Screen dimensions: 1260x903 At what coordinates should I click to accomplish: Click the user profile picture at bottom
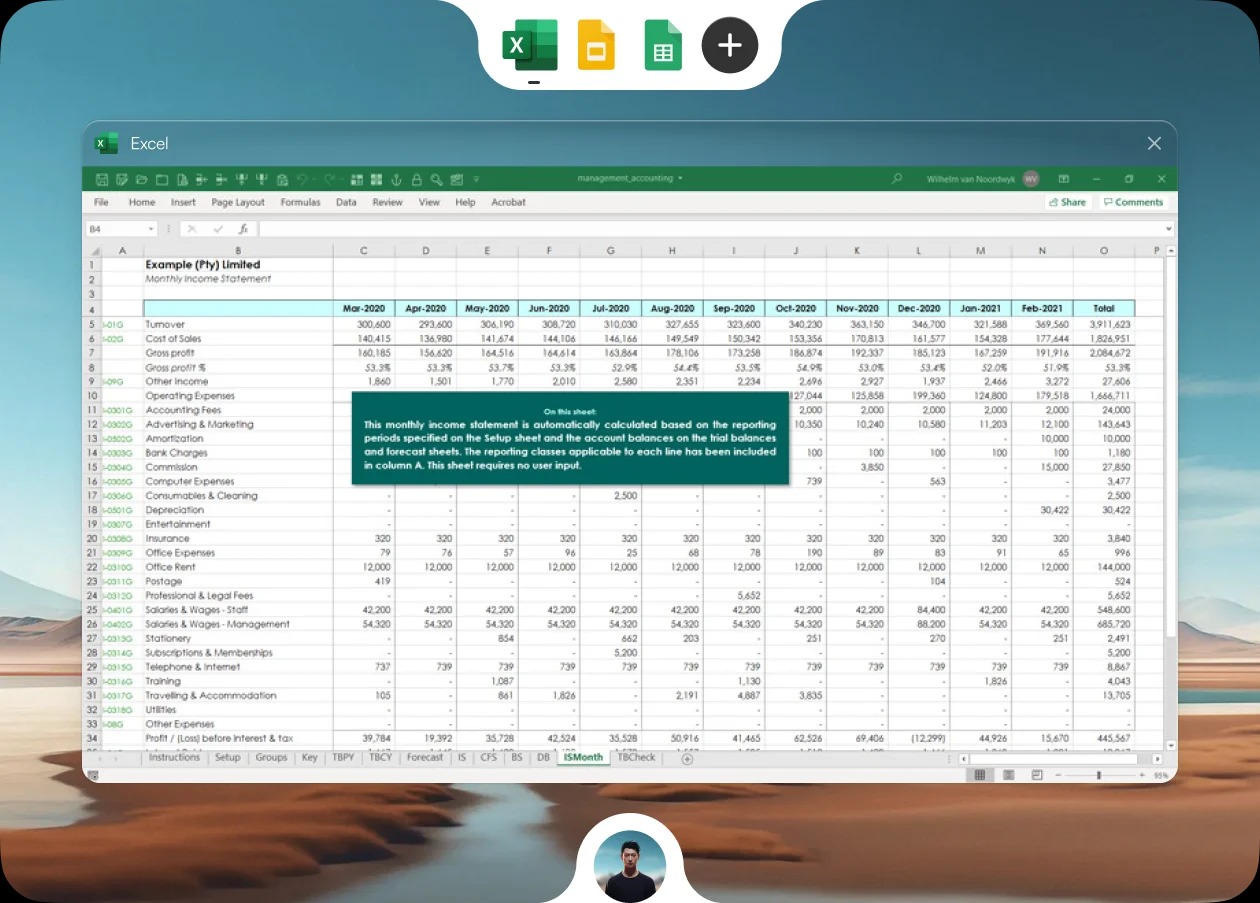click(630, 866)
